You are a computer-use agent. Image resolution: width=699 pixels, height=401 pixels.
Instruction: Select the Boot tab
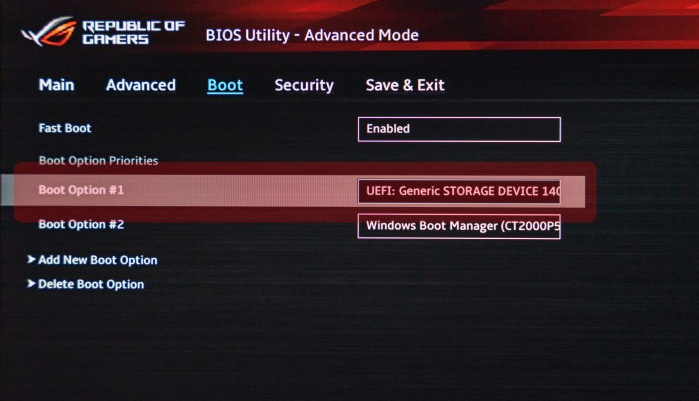[x=225, y=85]
